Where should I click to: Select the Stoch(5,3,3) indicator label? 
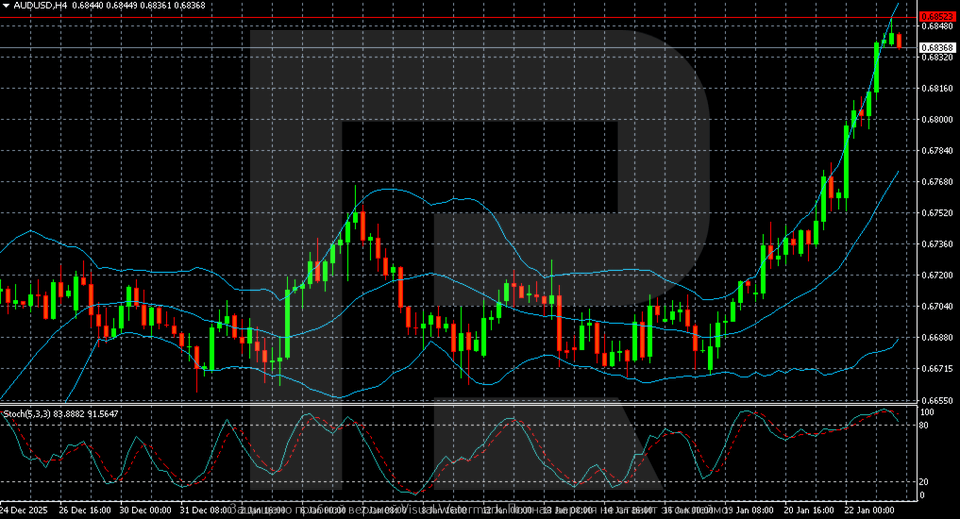28,413
